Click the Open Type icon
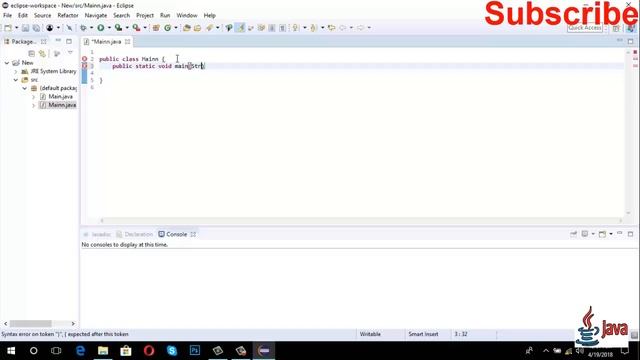The image size is (640, 360). [x=187, y=28]
